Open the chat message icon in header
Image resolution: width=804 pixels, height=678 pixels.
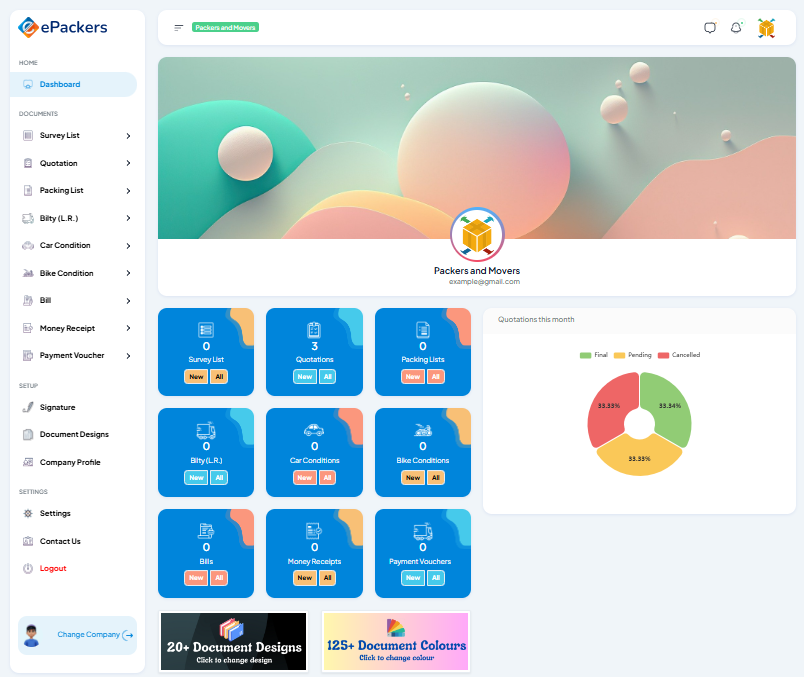[x=710, y=28]
